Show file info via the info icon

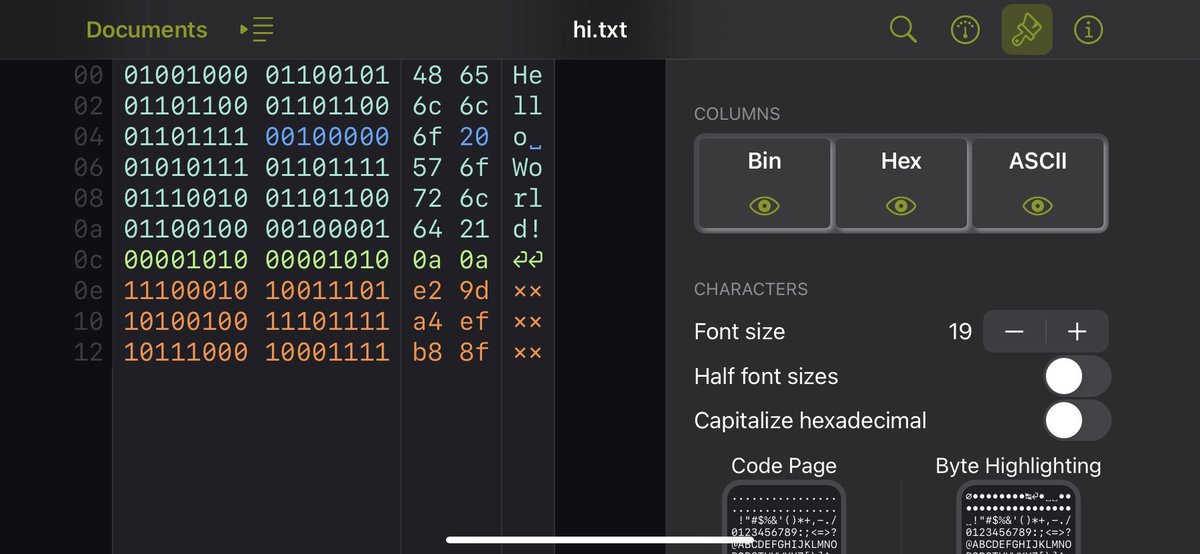click(x=1088, y=30)
